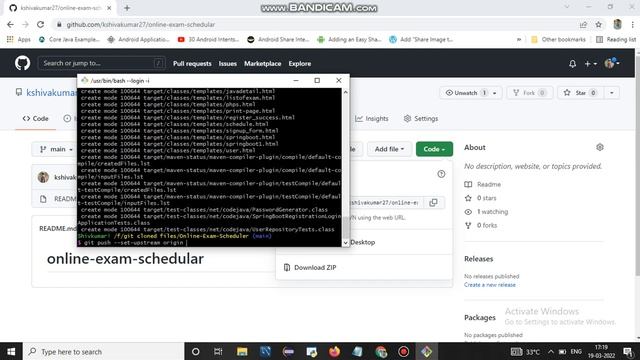Expand the Unwatch options arrow

tap(495, 93)
